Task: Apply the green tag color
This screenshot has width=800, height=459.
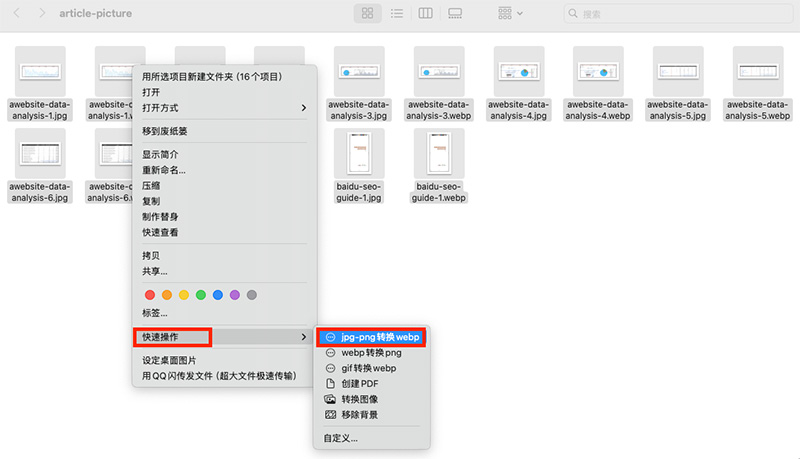Action: [x=201, y=295]
